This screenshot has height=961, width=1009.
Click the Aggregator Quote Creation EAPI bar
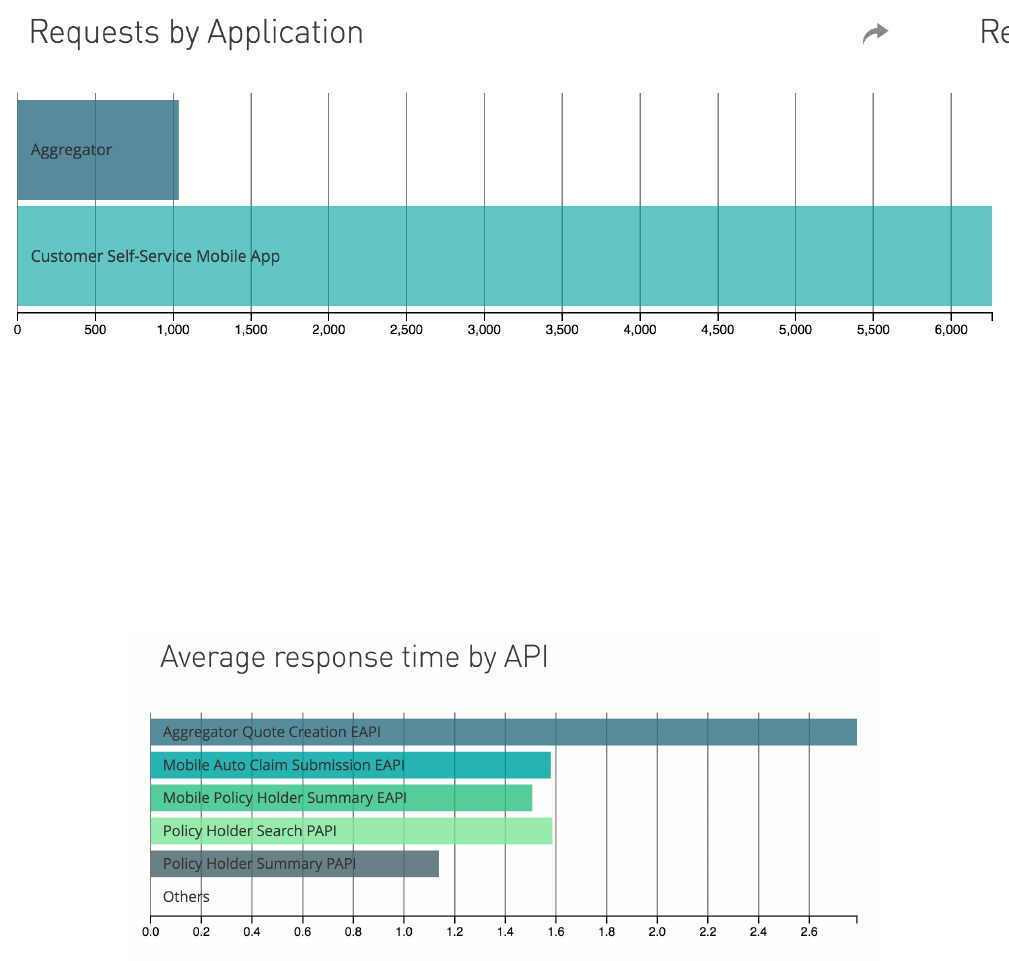pos(503,732)
